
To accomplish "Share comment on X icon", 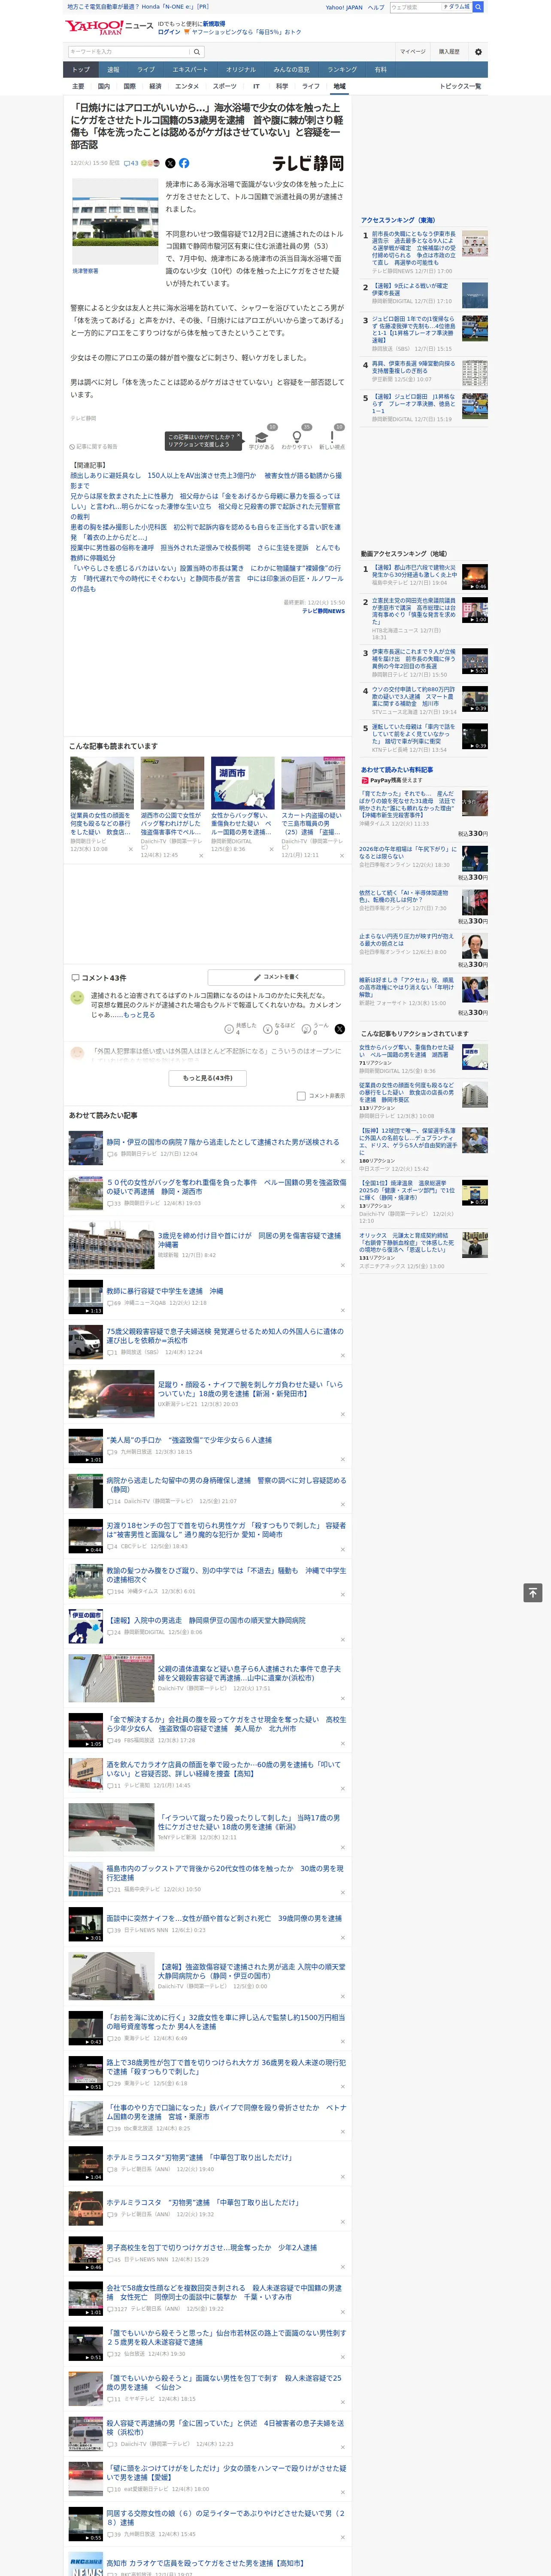I will (x=340, y=1029).
